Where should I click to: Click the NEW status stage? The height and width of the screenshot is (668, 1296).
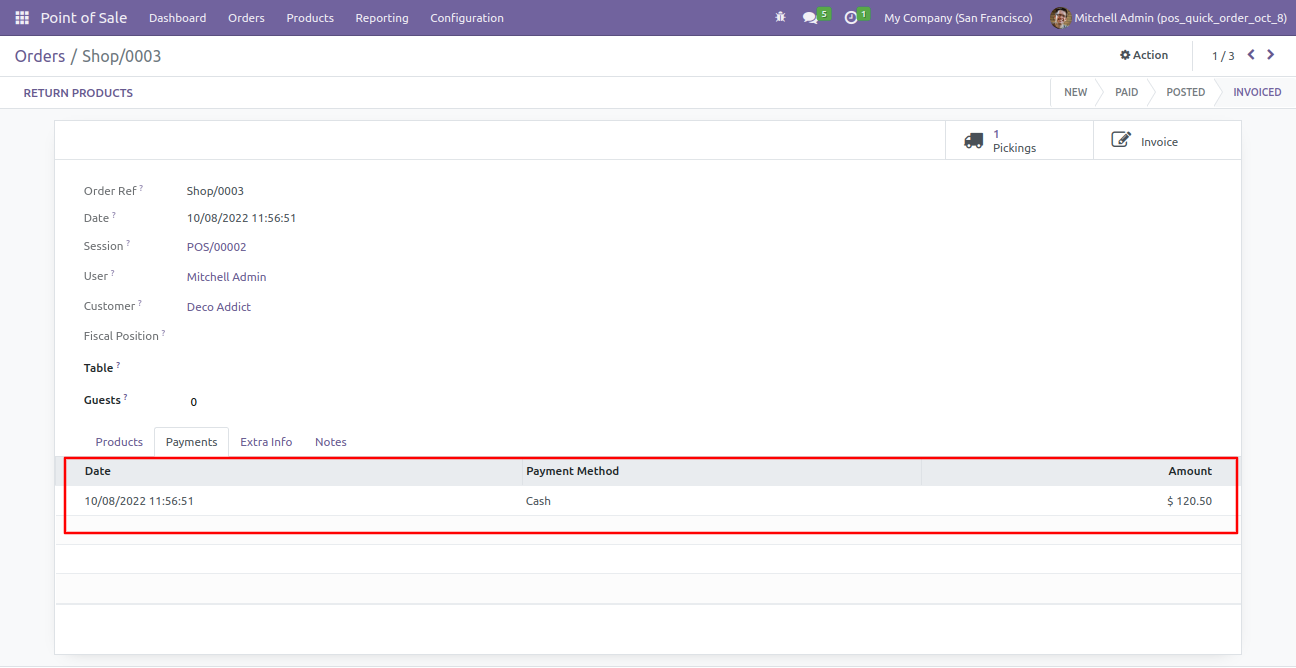point(1075,92)
